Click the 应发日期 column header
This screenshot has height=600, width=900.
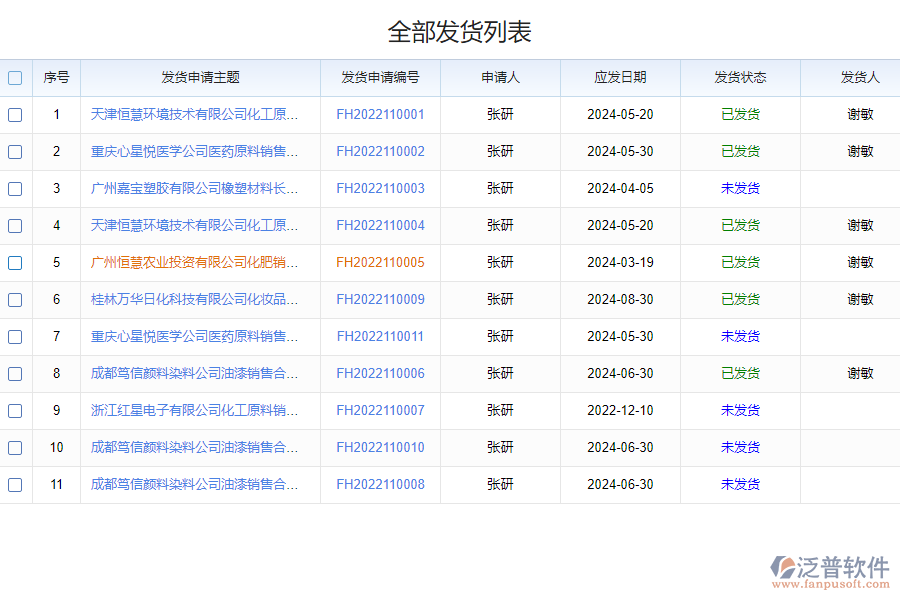click(x=620, y=77)
